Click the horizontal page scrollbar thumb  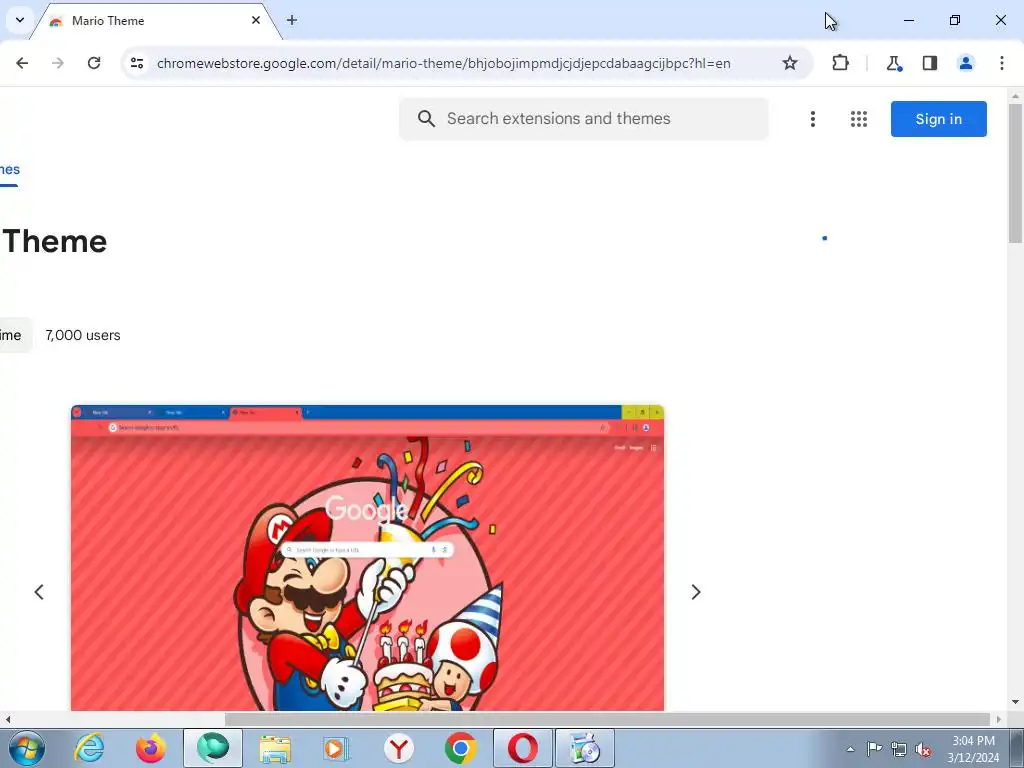tap(607, 719)
